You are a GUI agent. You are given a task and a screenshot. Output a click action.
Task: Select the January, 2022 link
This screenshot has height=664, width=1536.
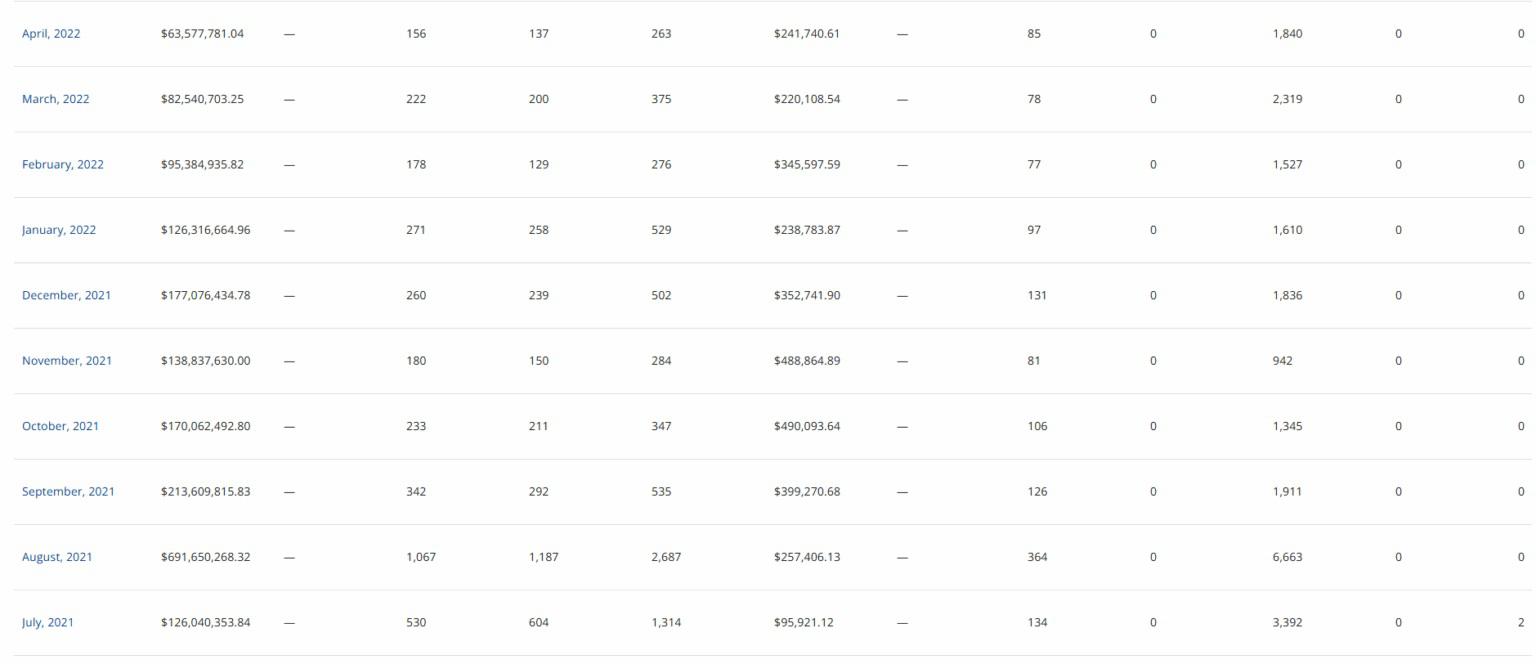tap(59, 230)
